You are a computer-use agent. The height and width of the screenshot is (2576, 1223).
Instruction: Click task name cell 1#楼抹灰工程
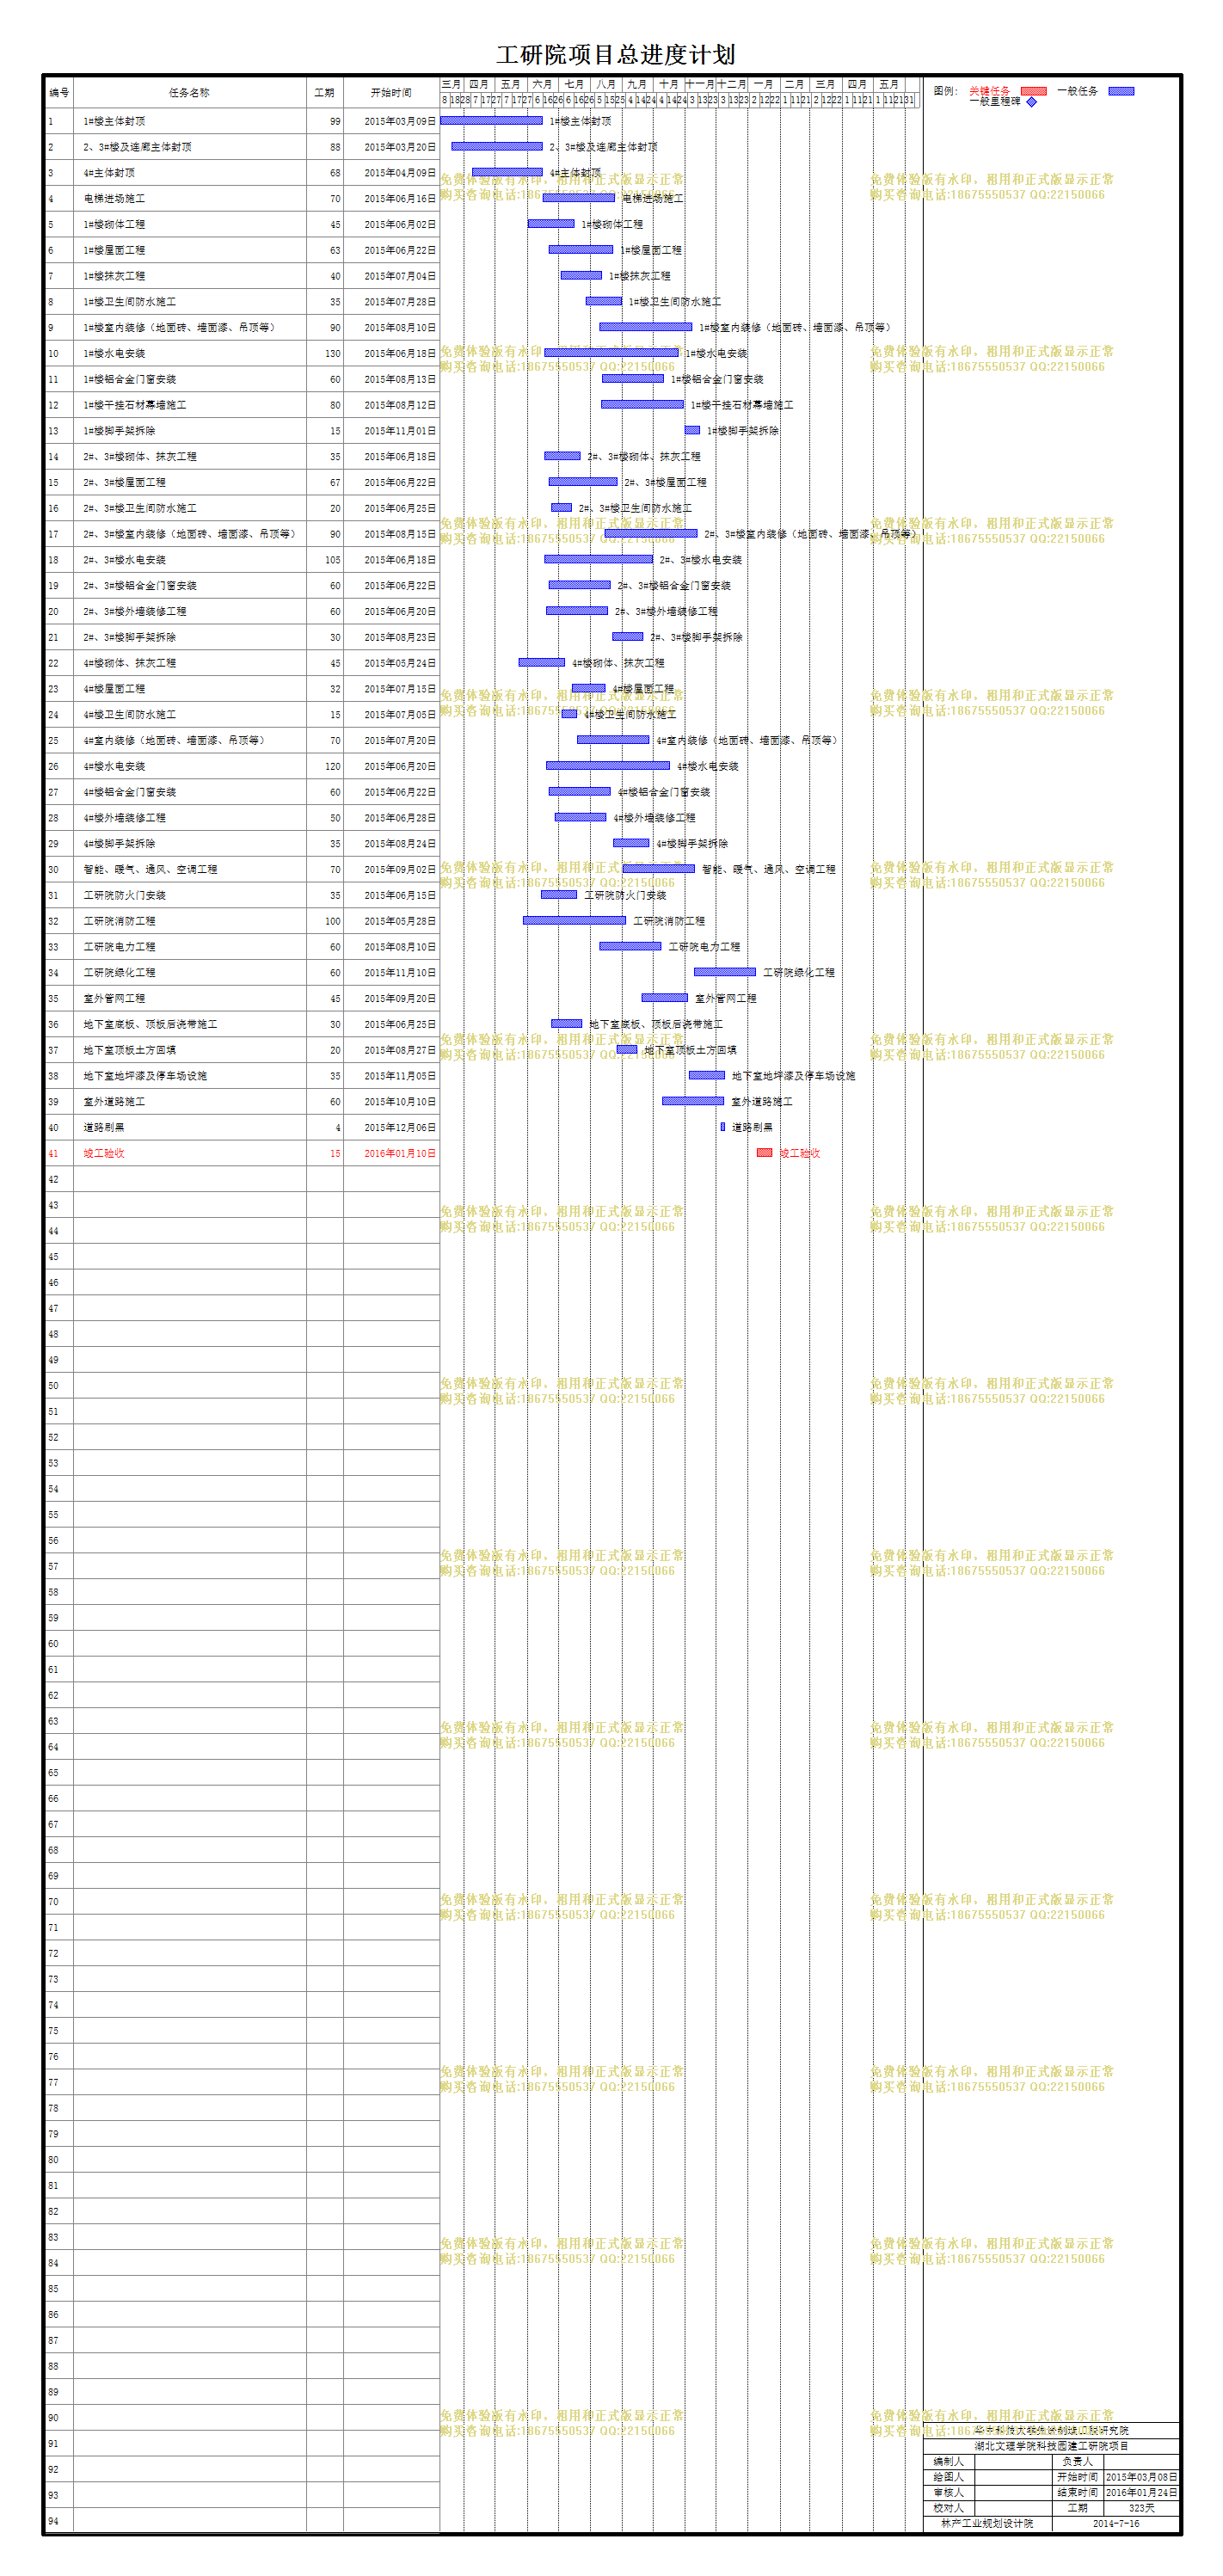click(x=189, y=276)
